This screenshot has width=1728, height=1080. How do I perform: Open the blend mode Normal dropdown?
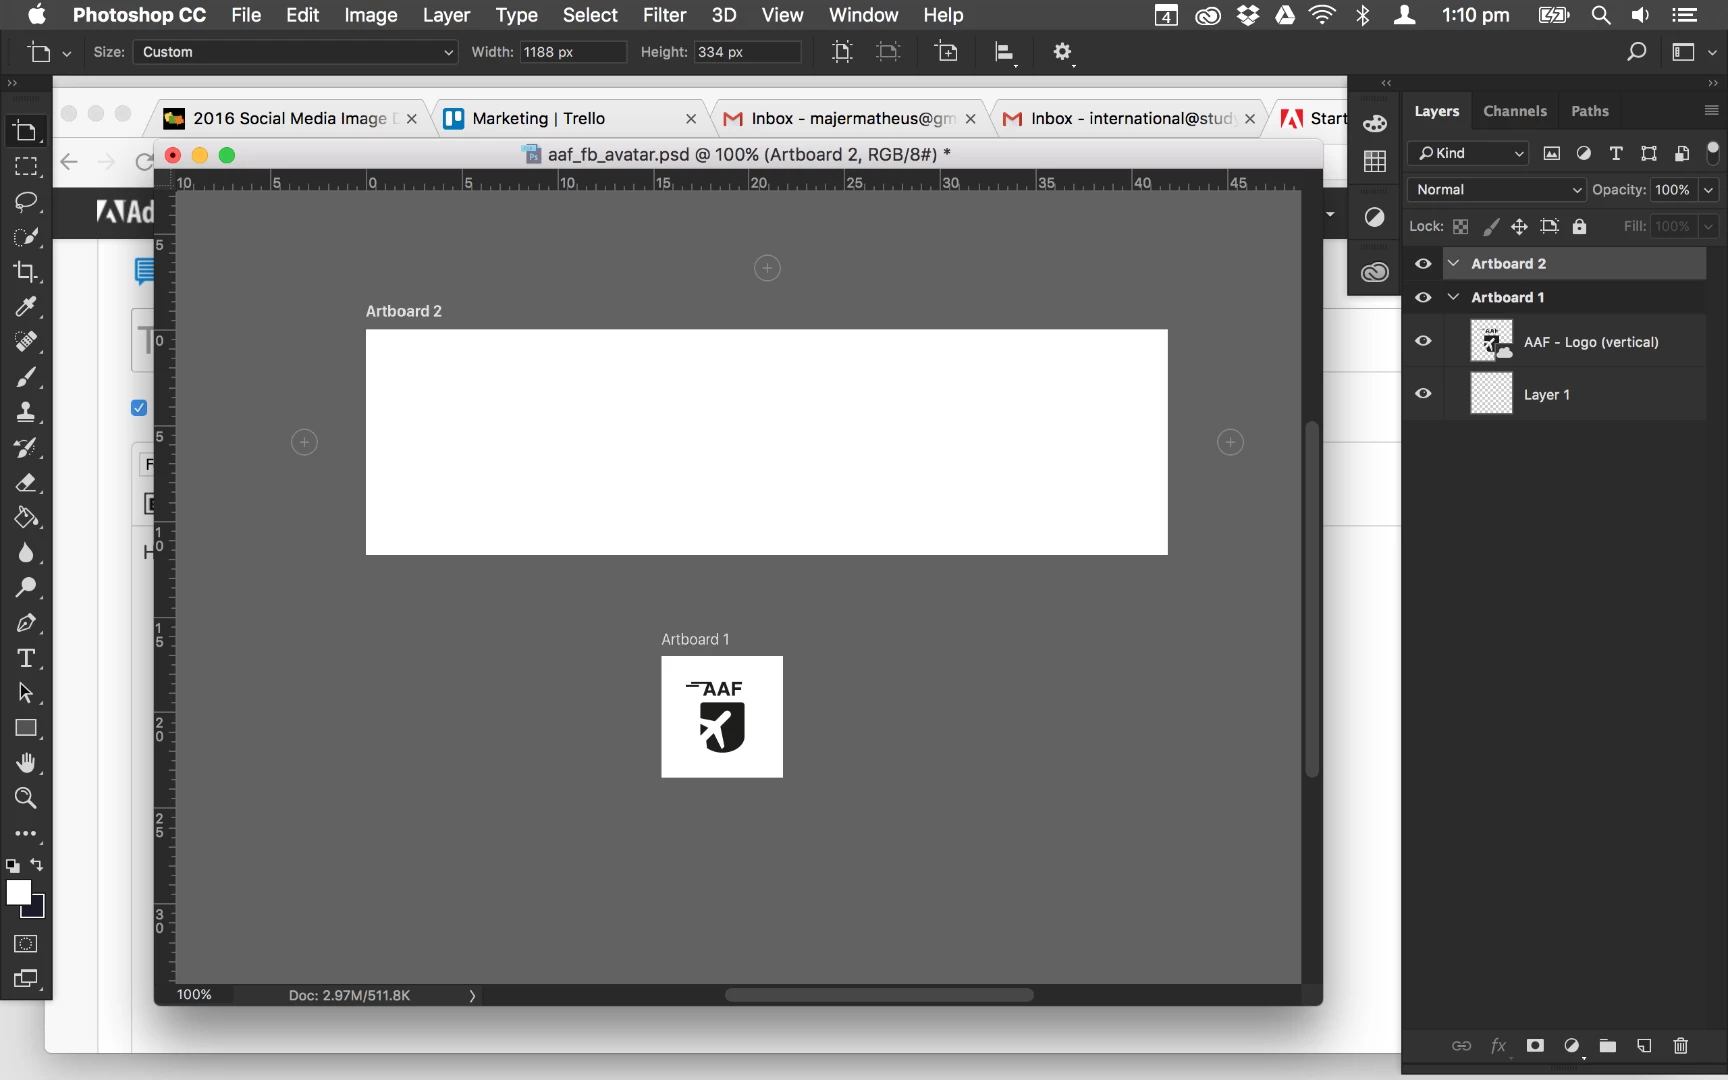1496,190
